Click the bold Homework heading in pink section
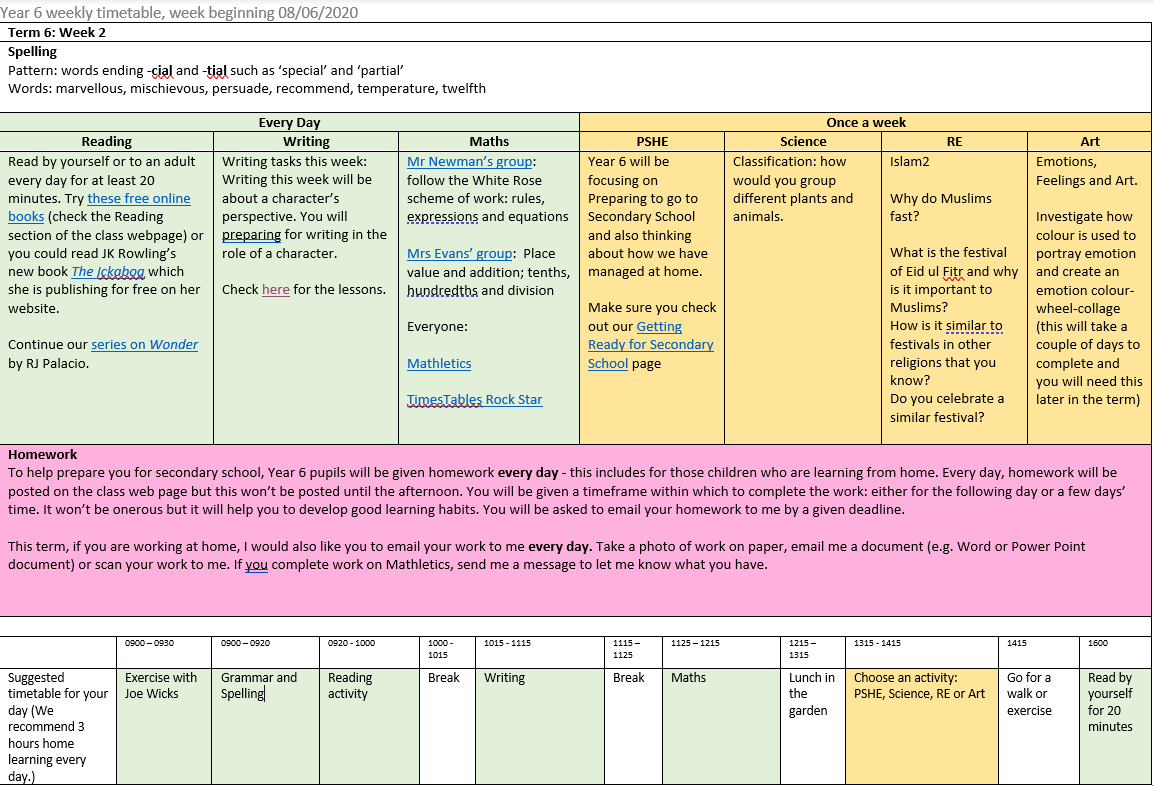The height and width of the screenshot is (786, 1154). (42, 454)
